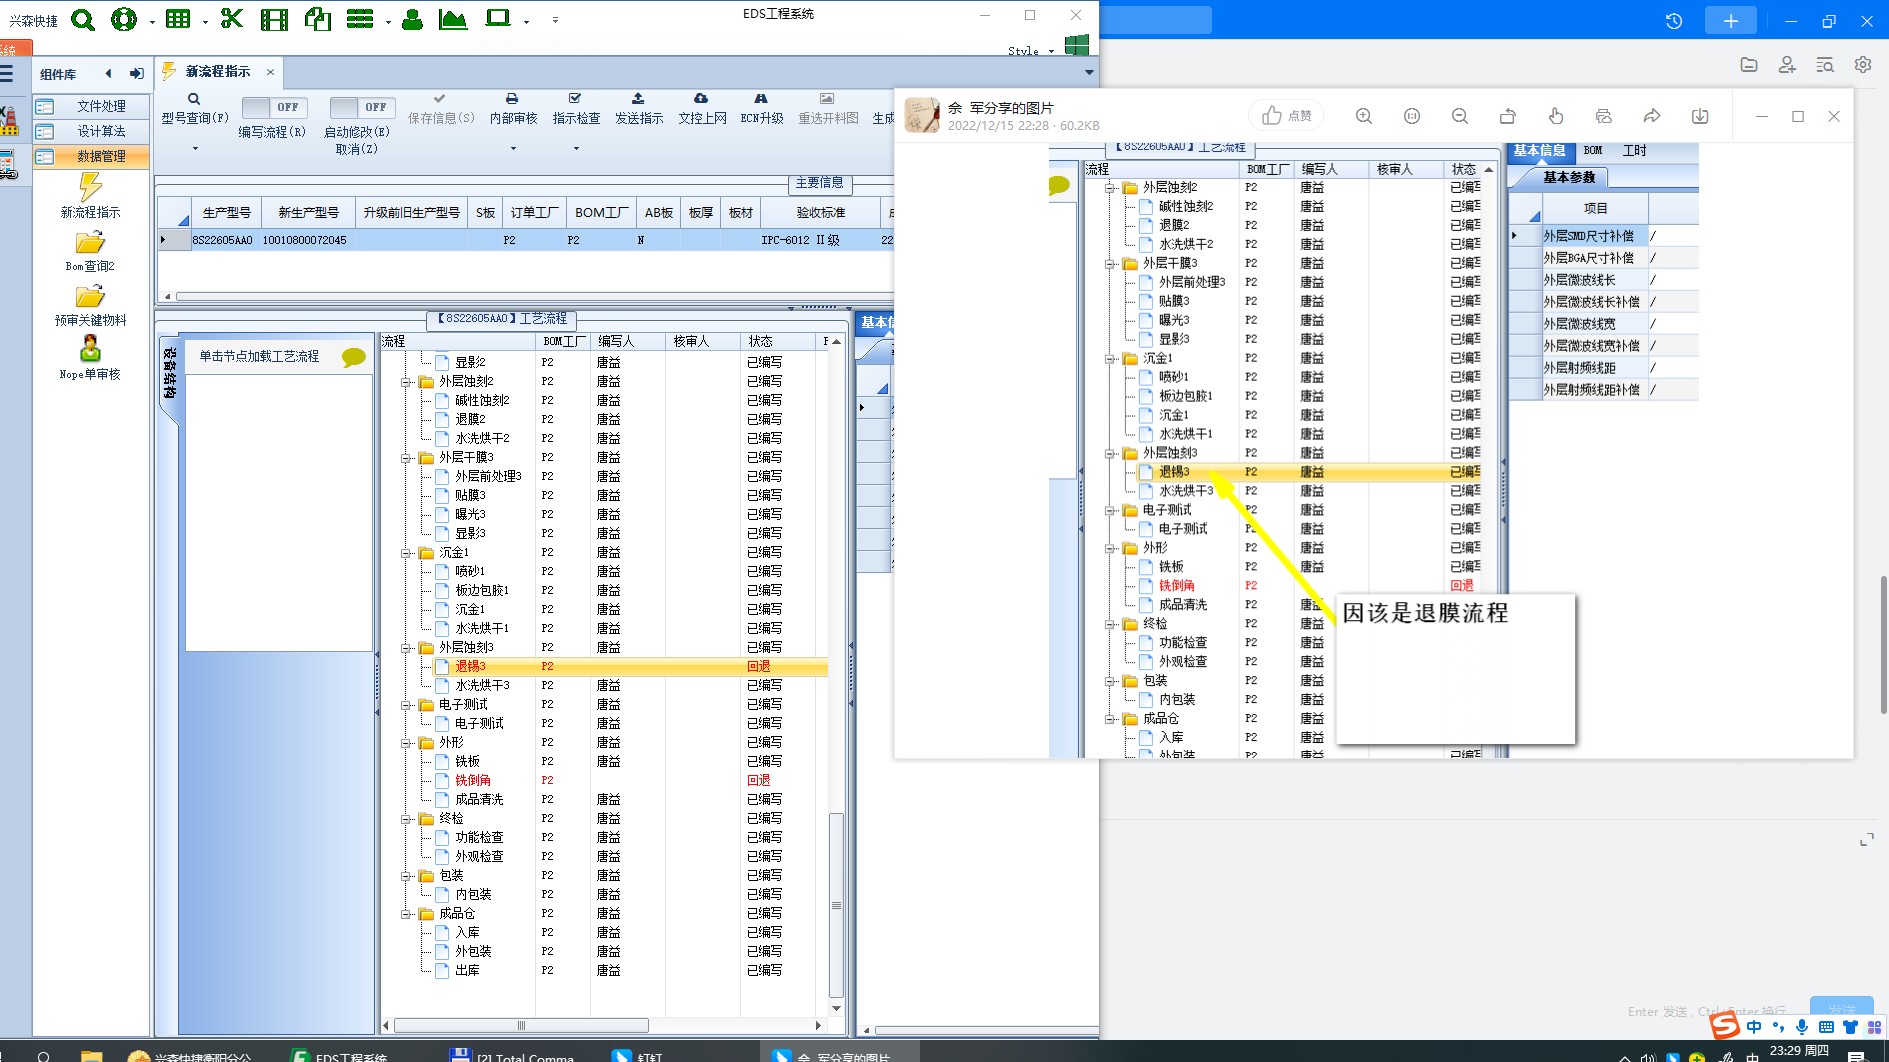Click ECN升级 icon in ribbon
Screen dimensions: 1889x1062
point(761,99)
